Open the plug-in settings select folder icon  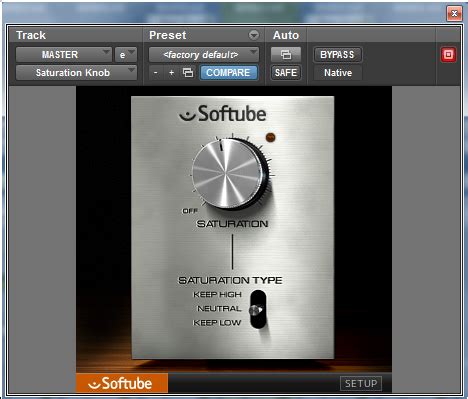[188, 73]
